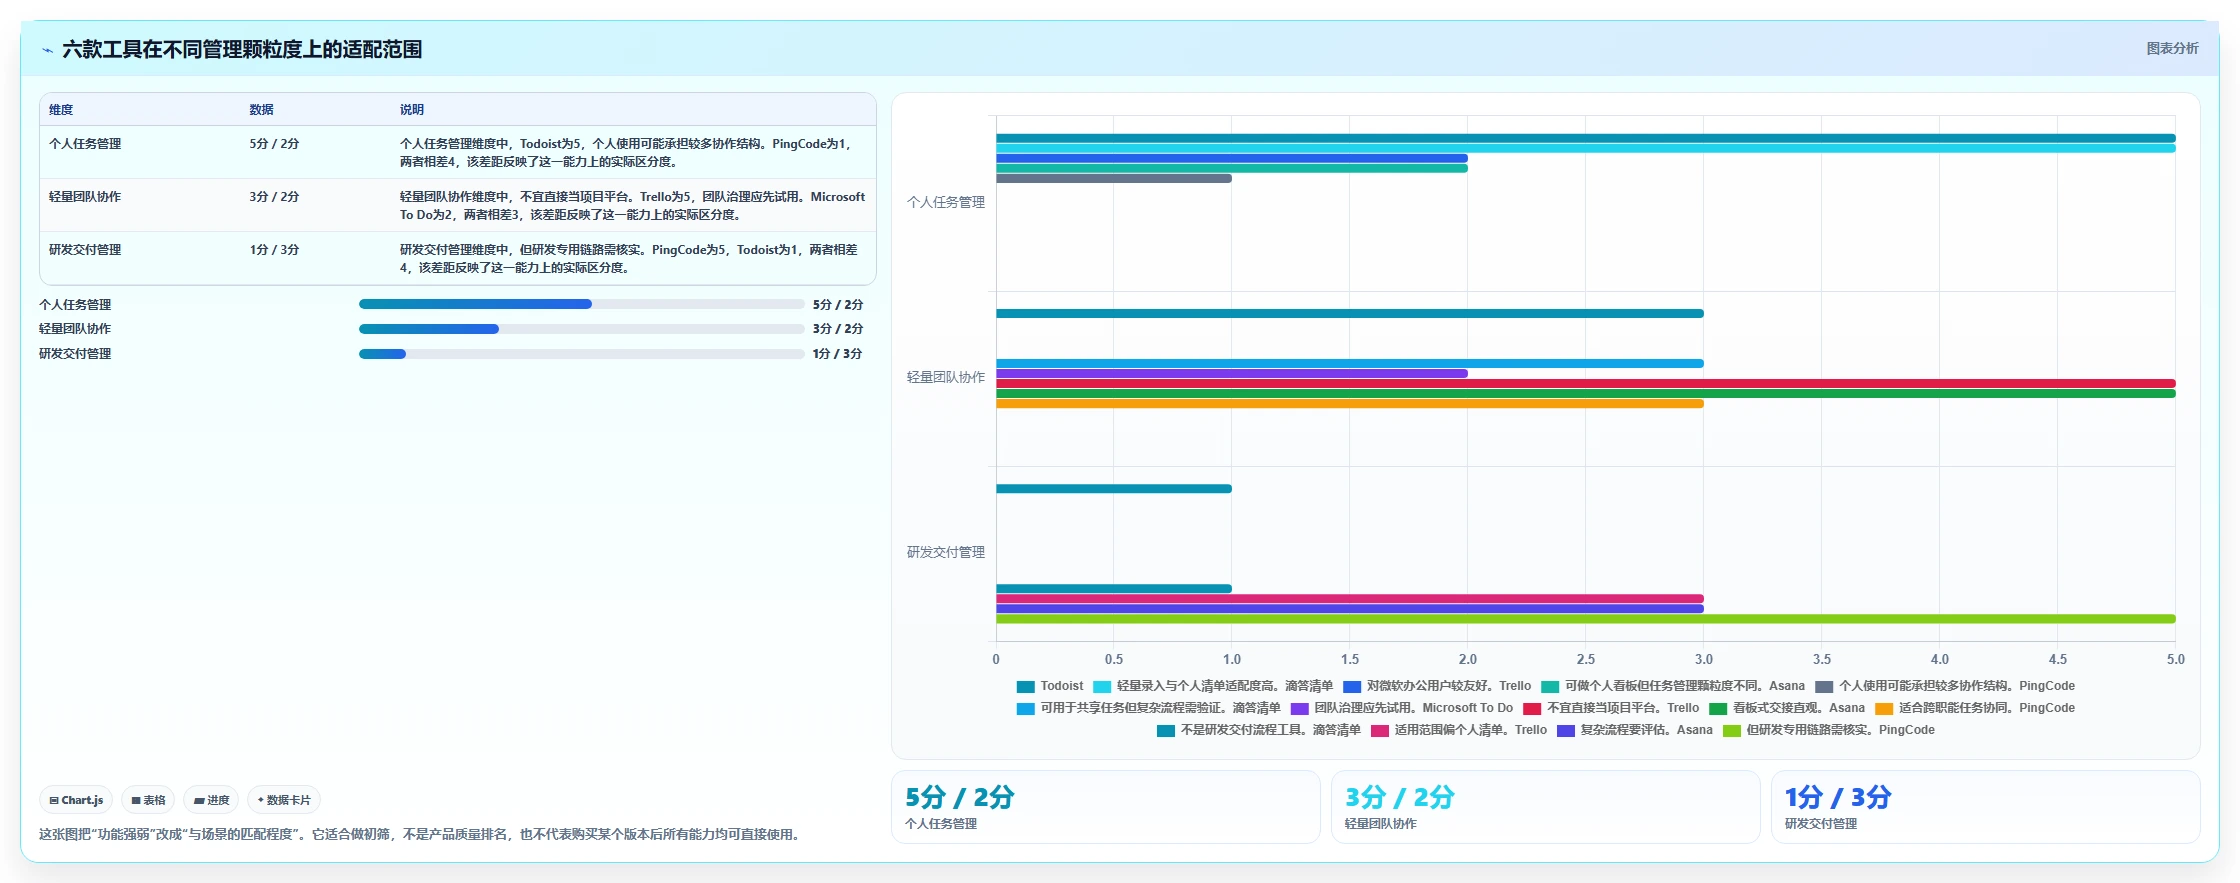Click the 轻量团队协作 table row
Viewport: 2240px width, 883px height.
coord(458,205)
